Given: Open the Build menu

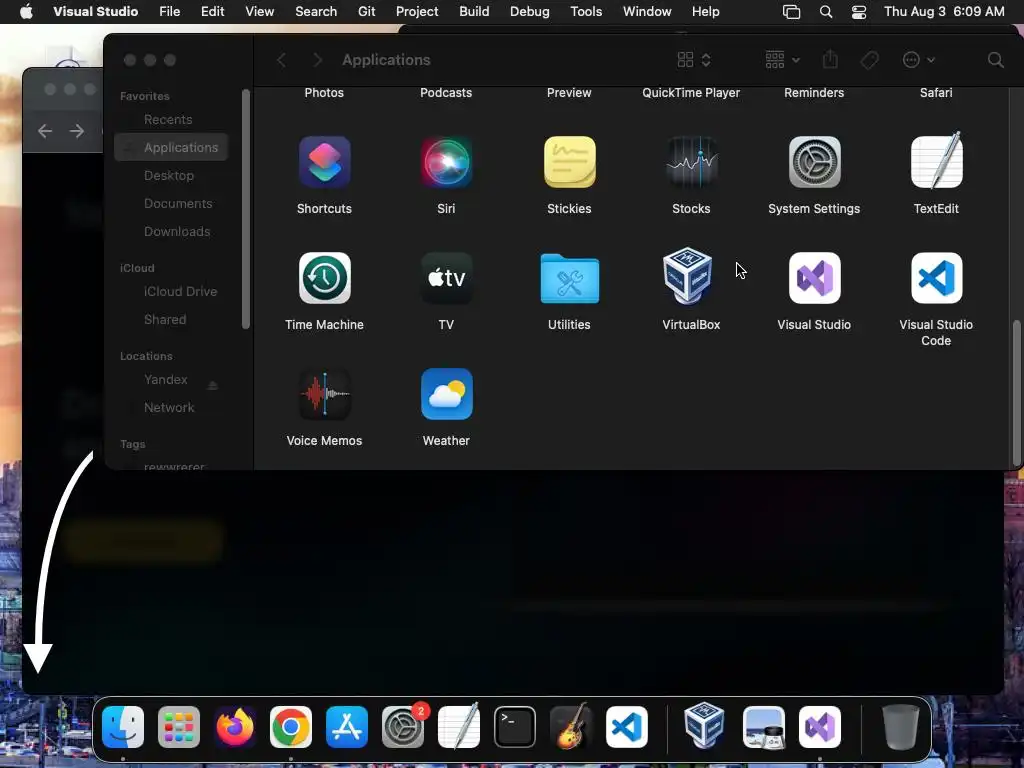Looking at the screenshot, I should 474,12.
